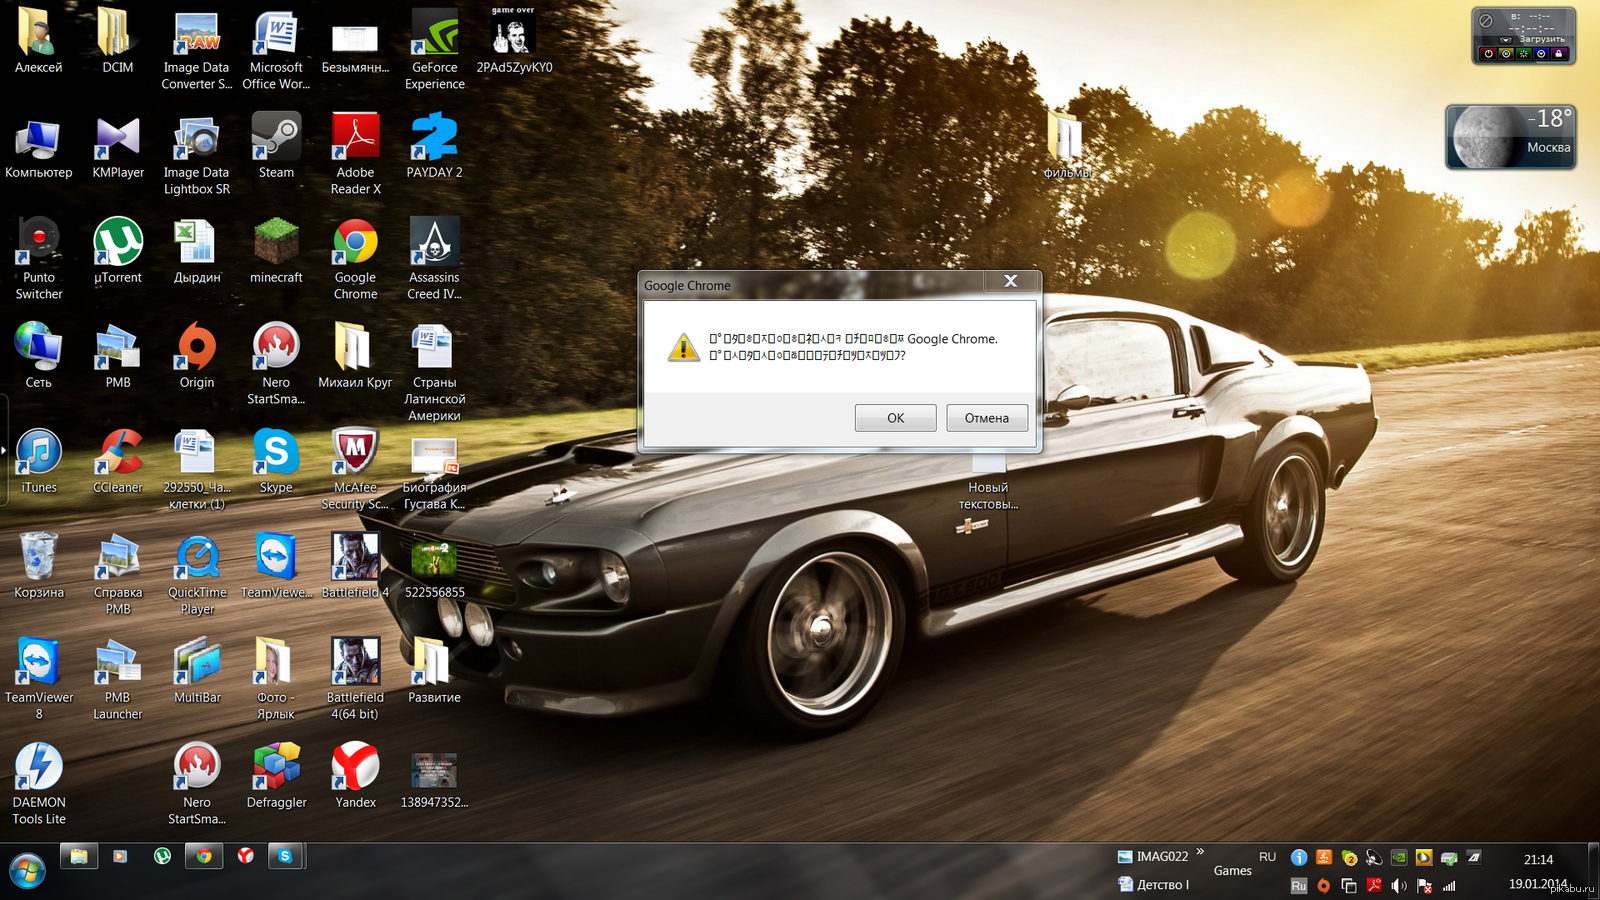This screenshot has height=900, width=1600.
Task: Select the TeamViewer 8 desktop icon
Action: (x=39, y=679)
